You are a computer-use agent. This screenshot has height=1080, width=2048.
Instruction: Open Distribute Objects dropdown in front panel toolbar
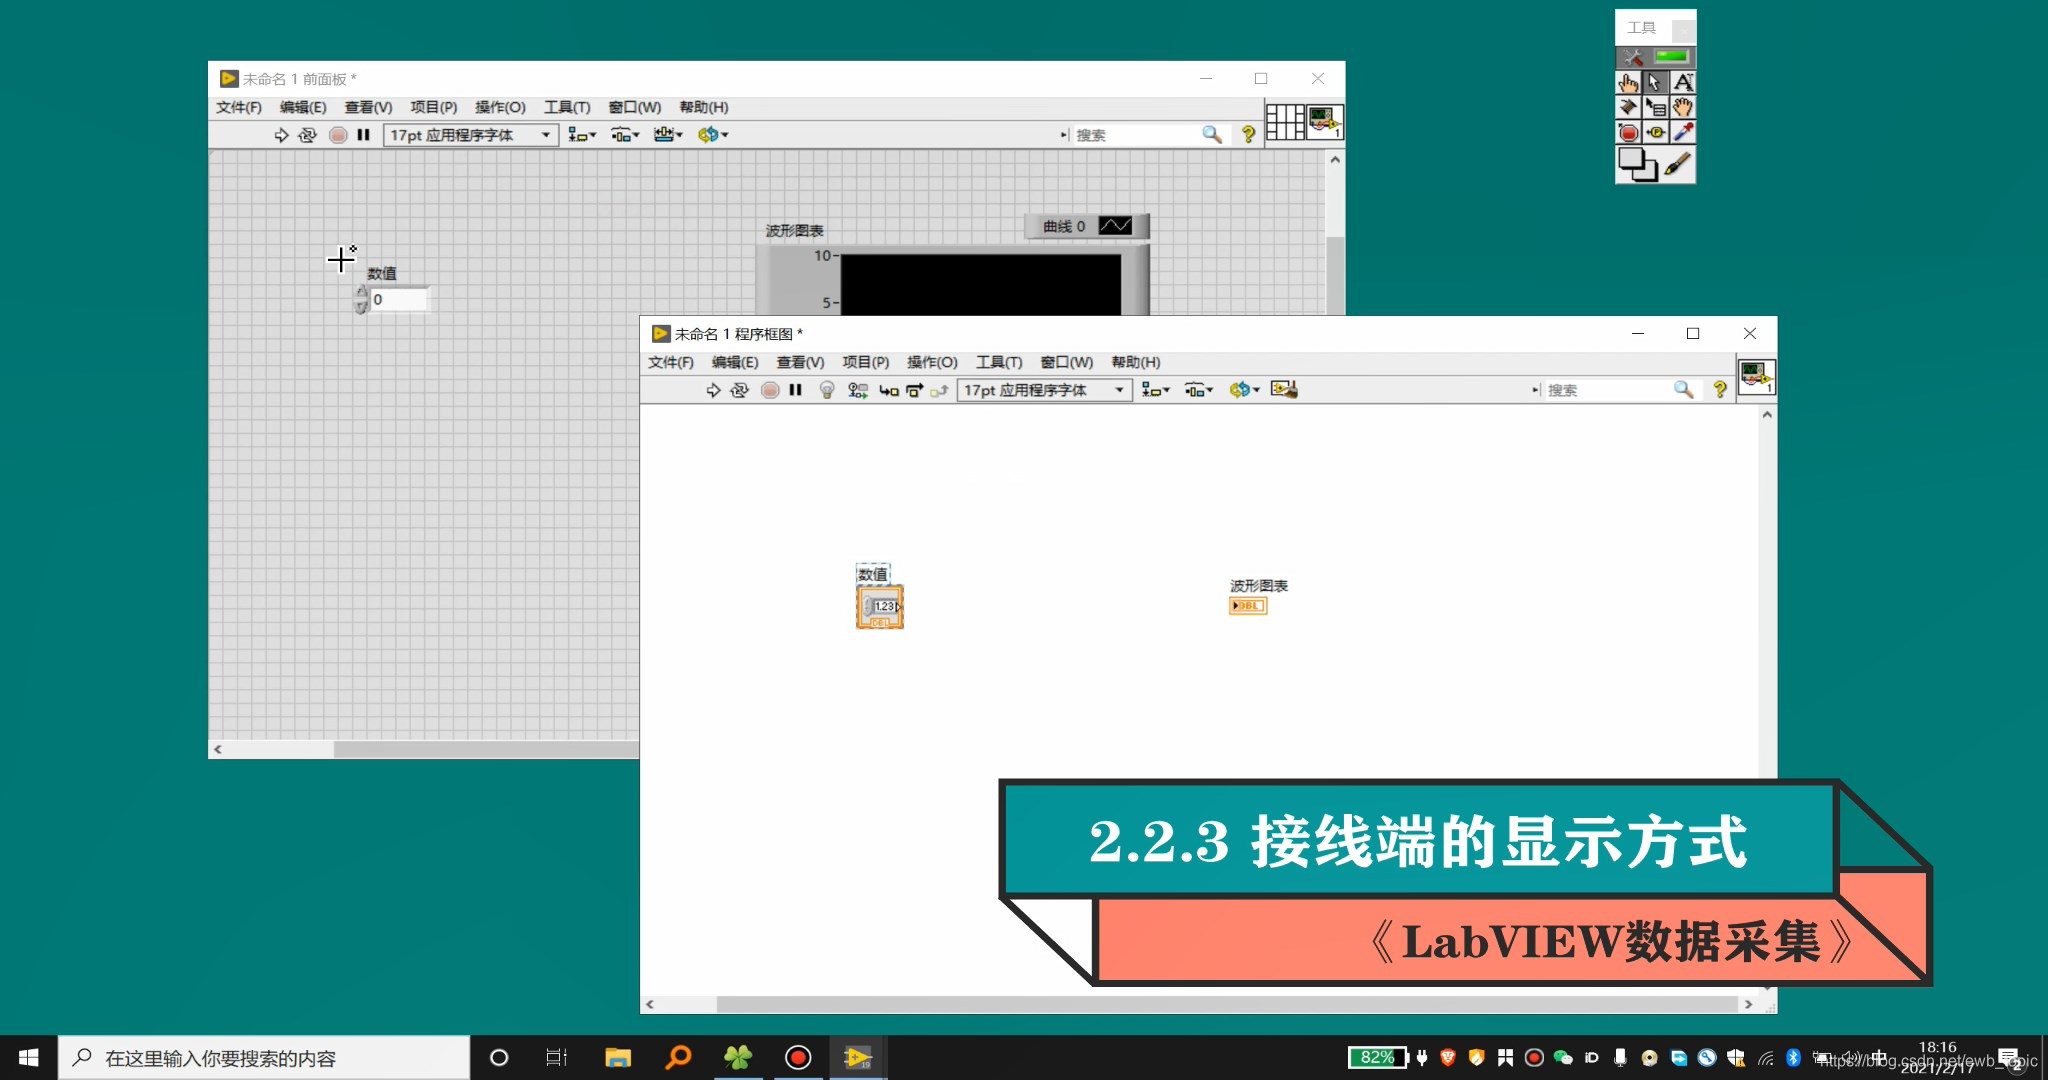tap(625, 135)
